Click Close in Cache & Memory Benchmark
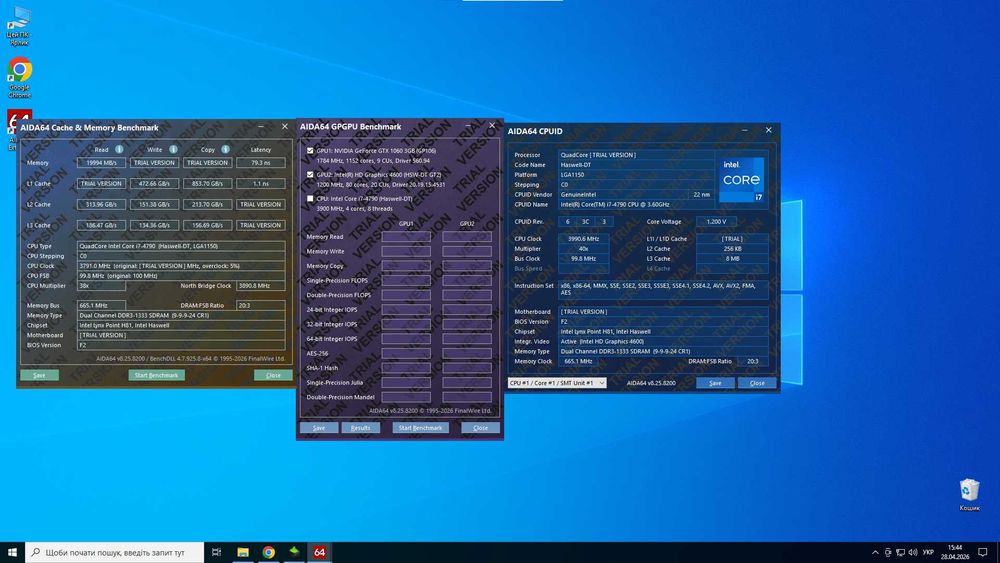Screen dimensions: 1000x563 [x=273, y=375]
